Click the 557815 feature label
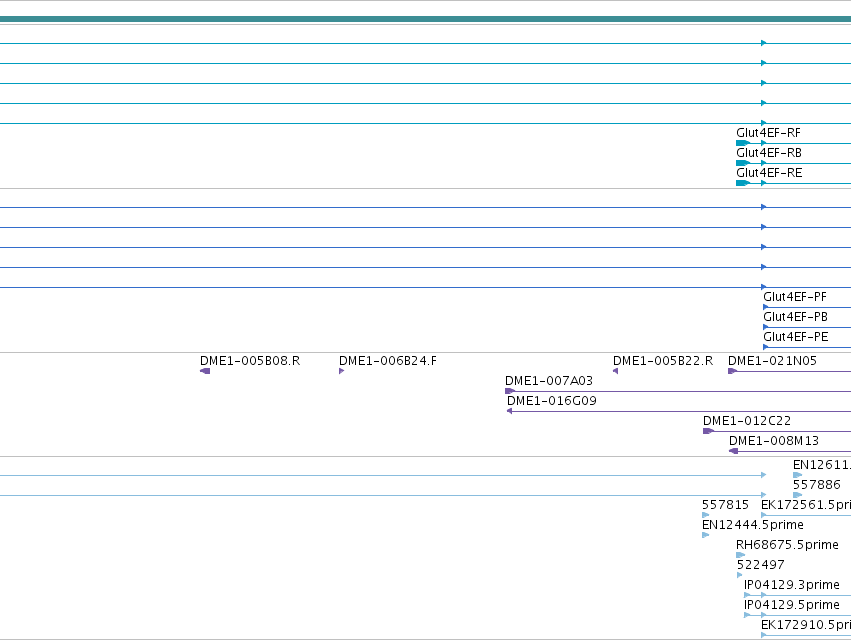 point(725,505)
